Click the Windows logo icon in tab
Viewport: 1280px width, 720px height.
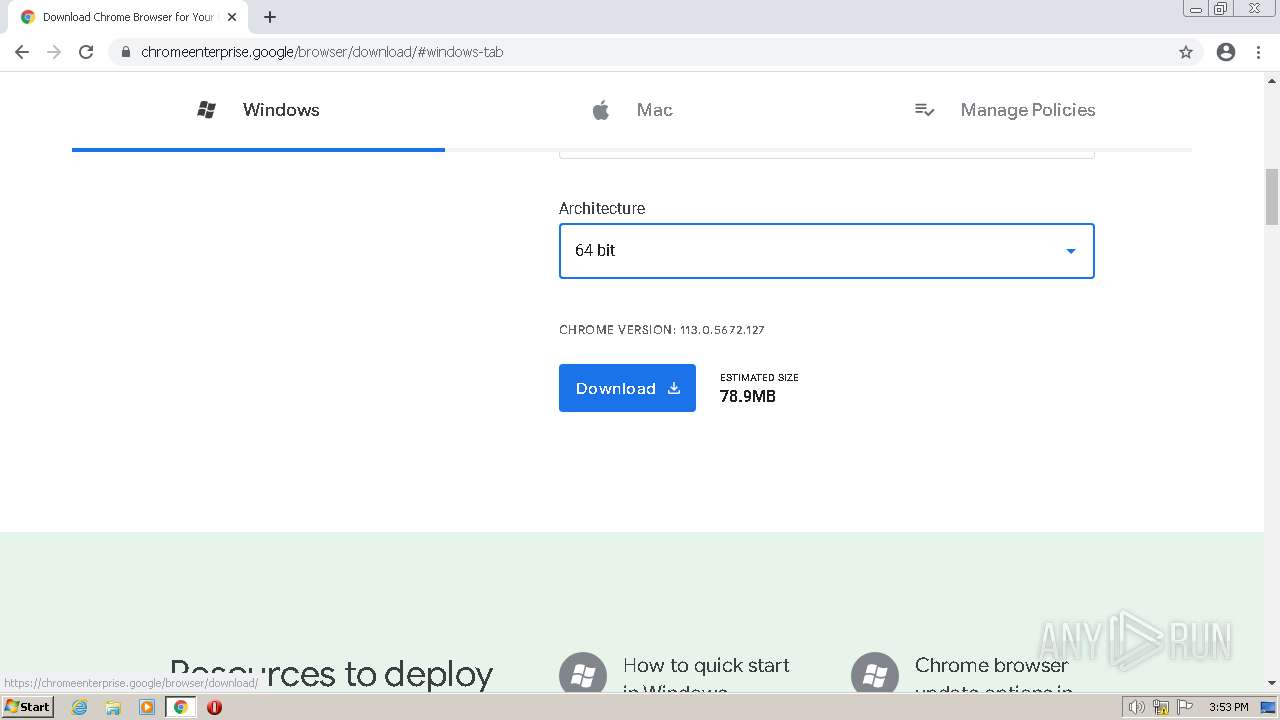[x=207, y=110]
